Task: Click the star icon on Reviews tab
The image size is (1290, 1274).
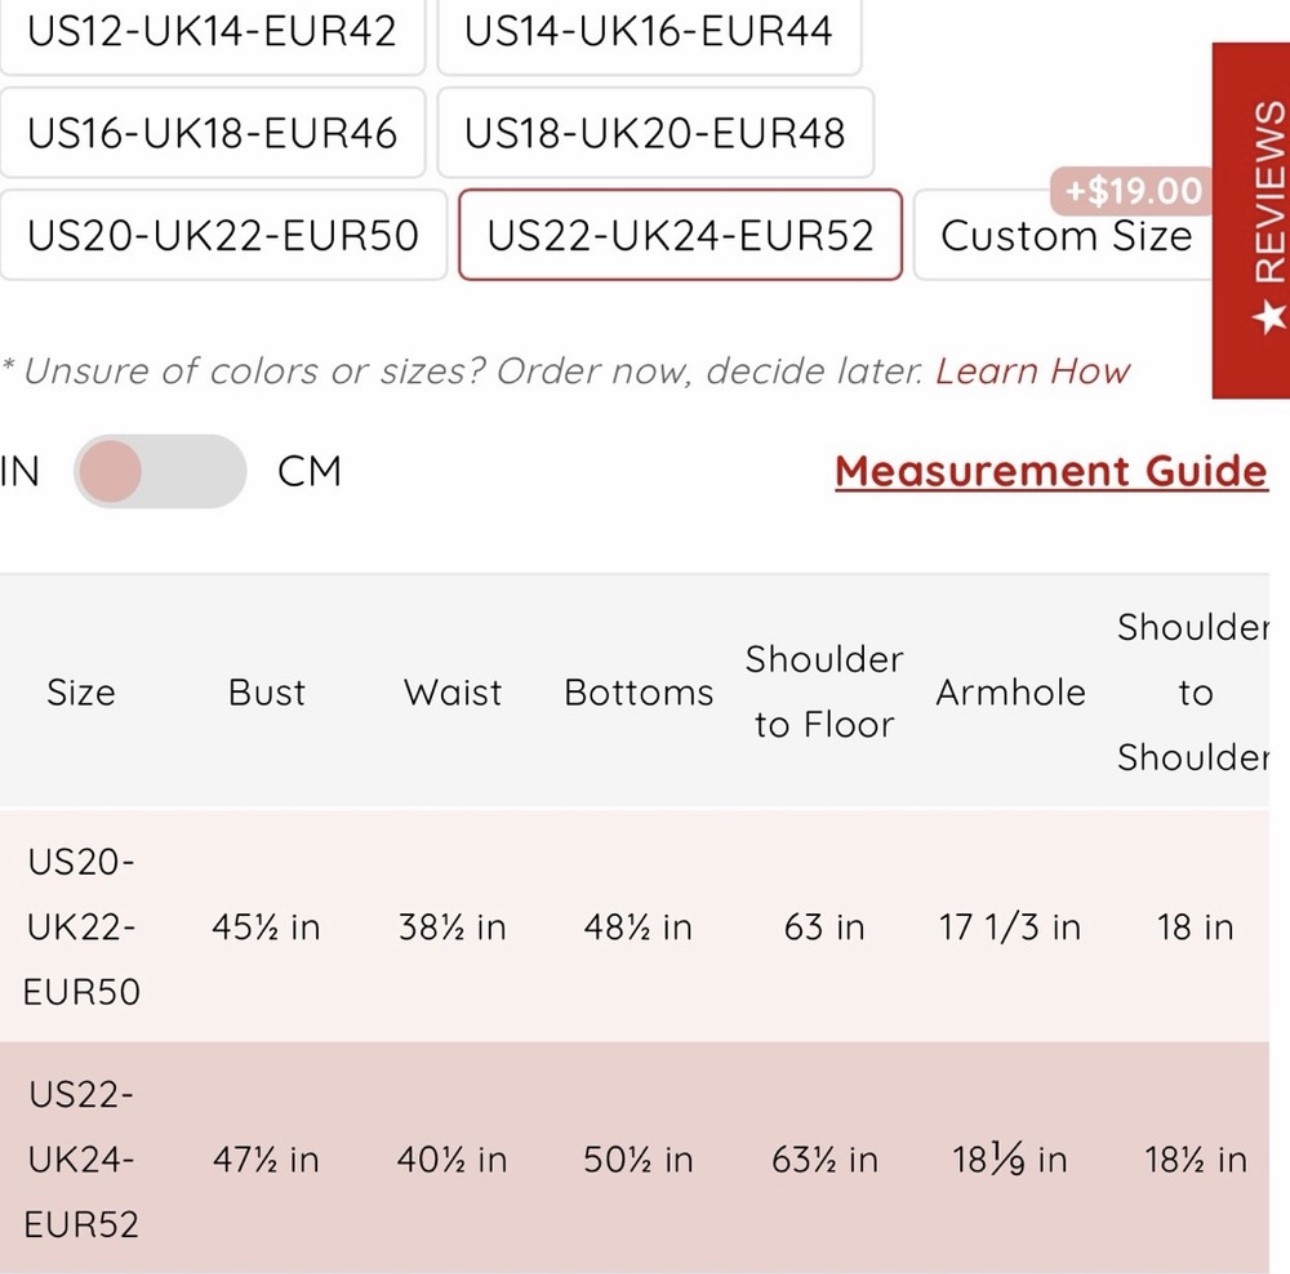Action: pos(1268,318)
